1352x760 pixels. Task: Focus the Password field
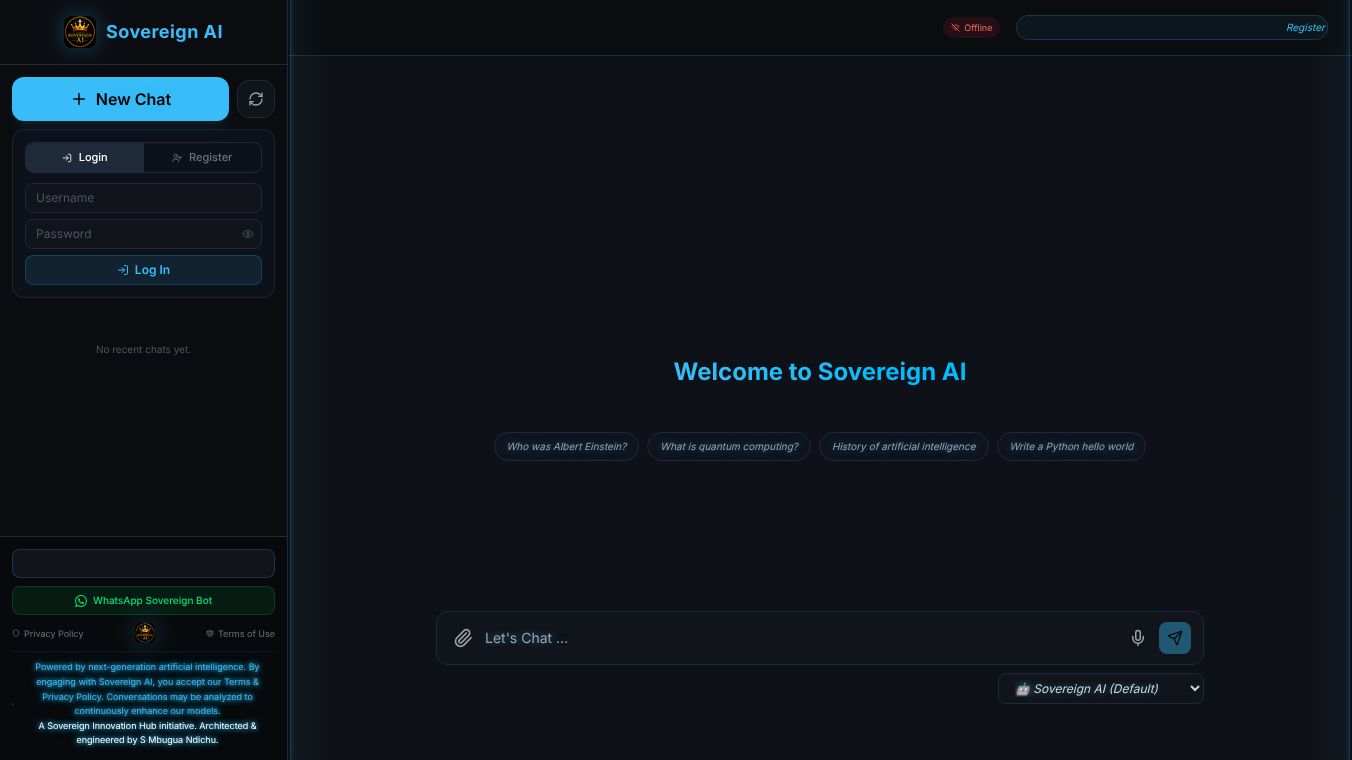(x=143, y=234)
